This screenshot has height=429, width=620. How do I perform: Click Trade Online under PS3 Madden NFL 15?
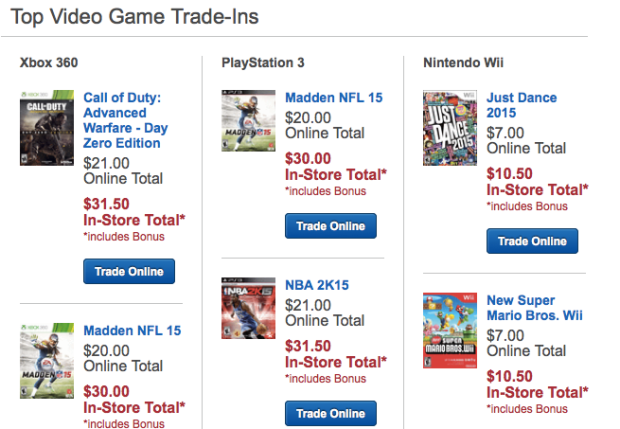point(331,226)
